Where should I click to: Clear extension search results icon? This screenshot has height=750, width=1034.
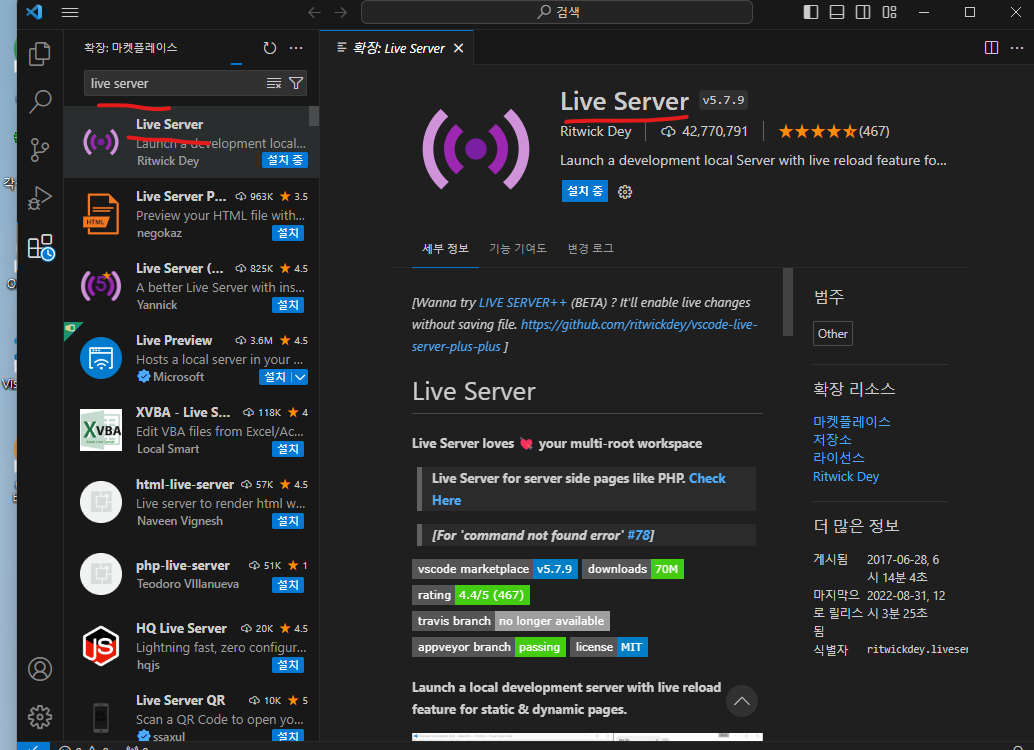coord(274,83)
